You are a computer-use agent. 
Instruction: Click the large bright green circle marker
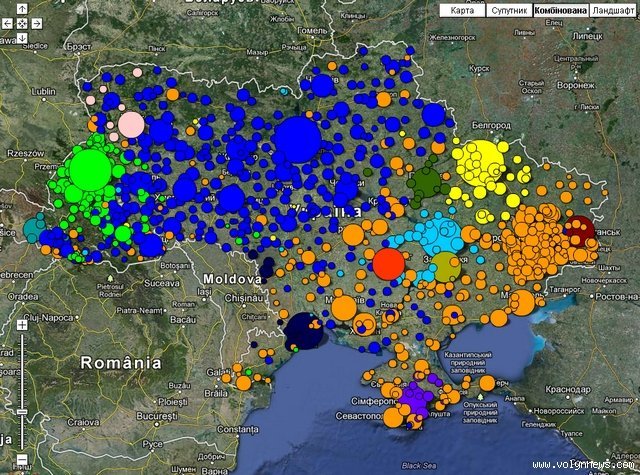(x=90, y=168)
